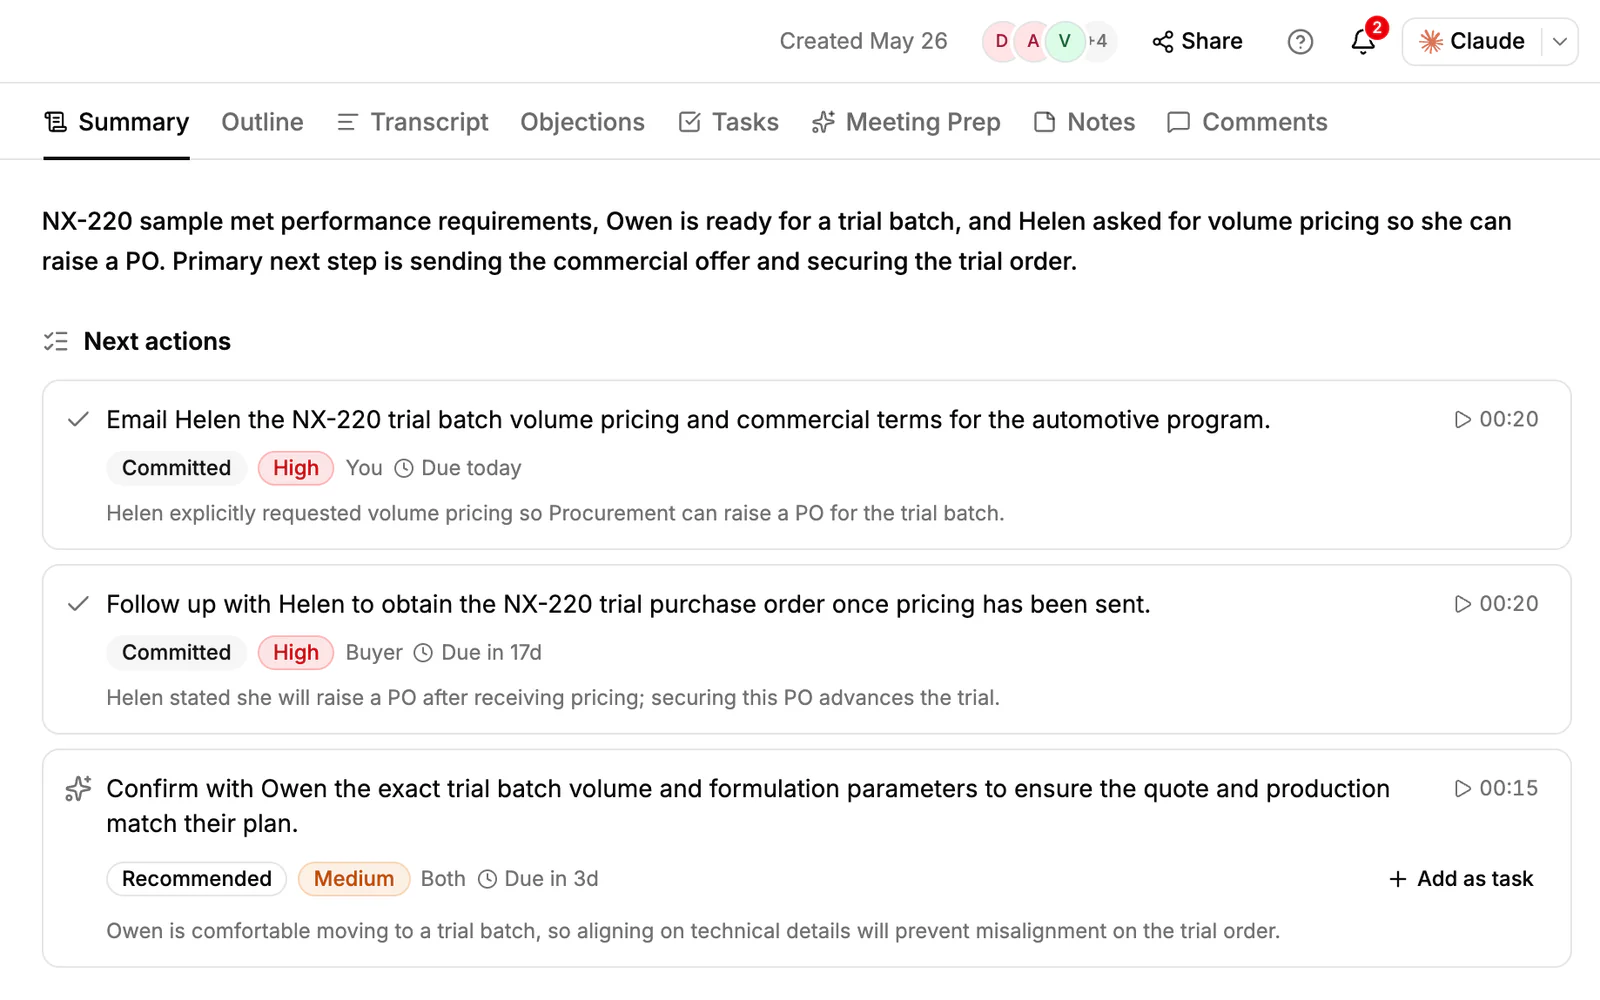Viewport: 1600px width, 1000px height.
Task: Switch to the Notes tab
Action: [x=1084, y=122]
